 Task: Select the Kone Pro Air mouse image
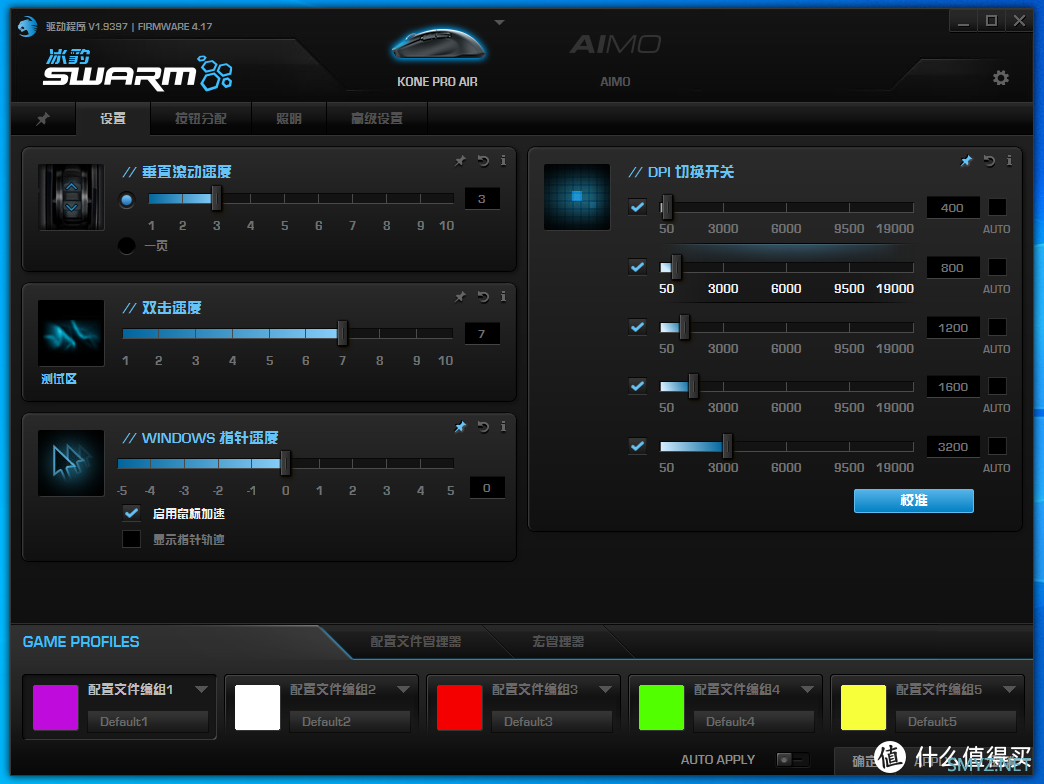tap(437, 45)
